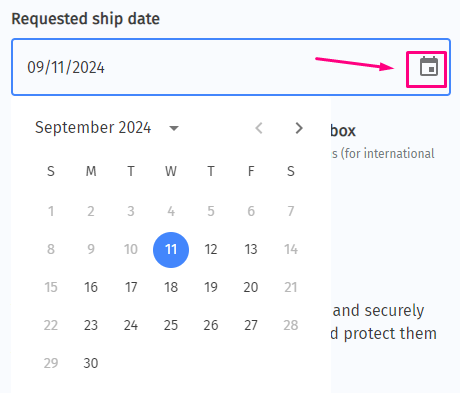Choose September 19 in the calendar
The height and width of the screenshot is (393, 460).
(211, 287)
